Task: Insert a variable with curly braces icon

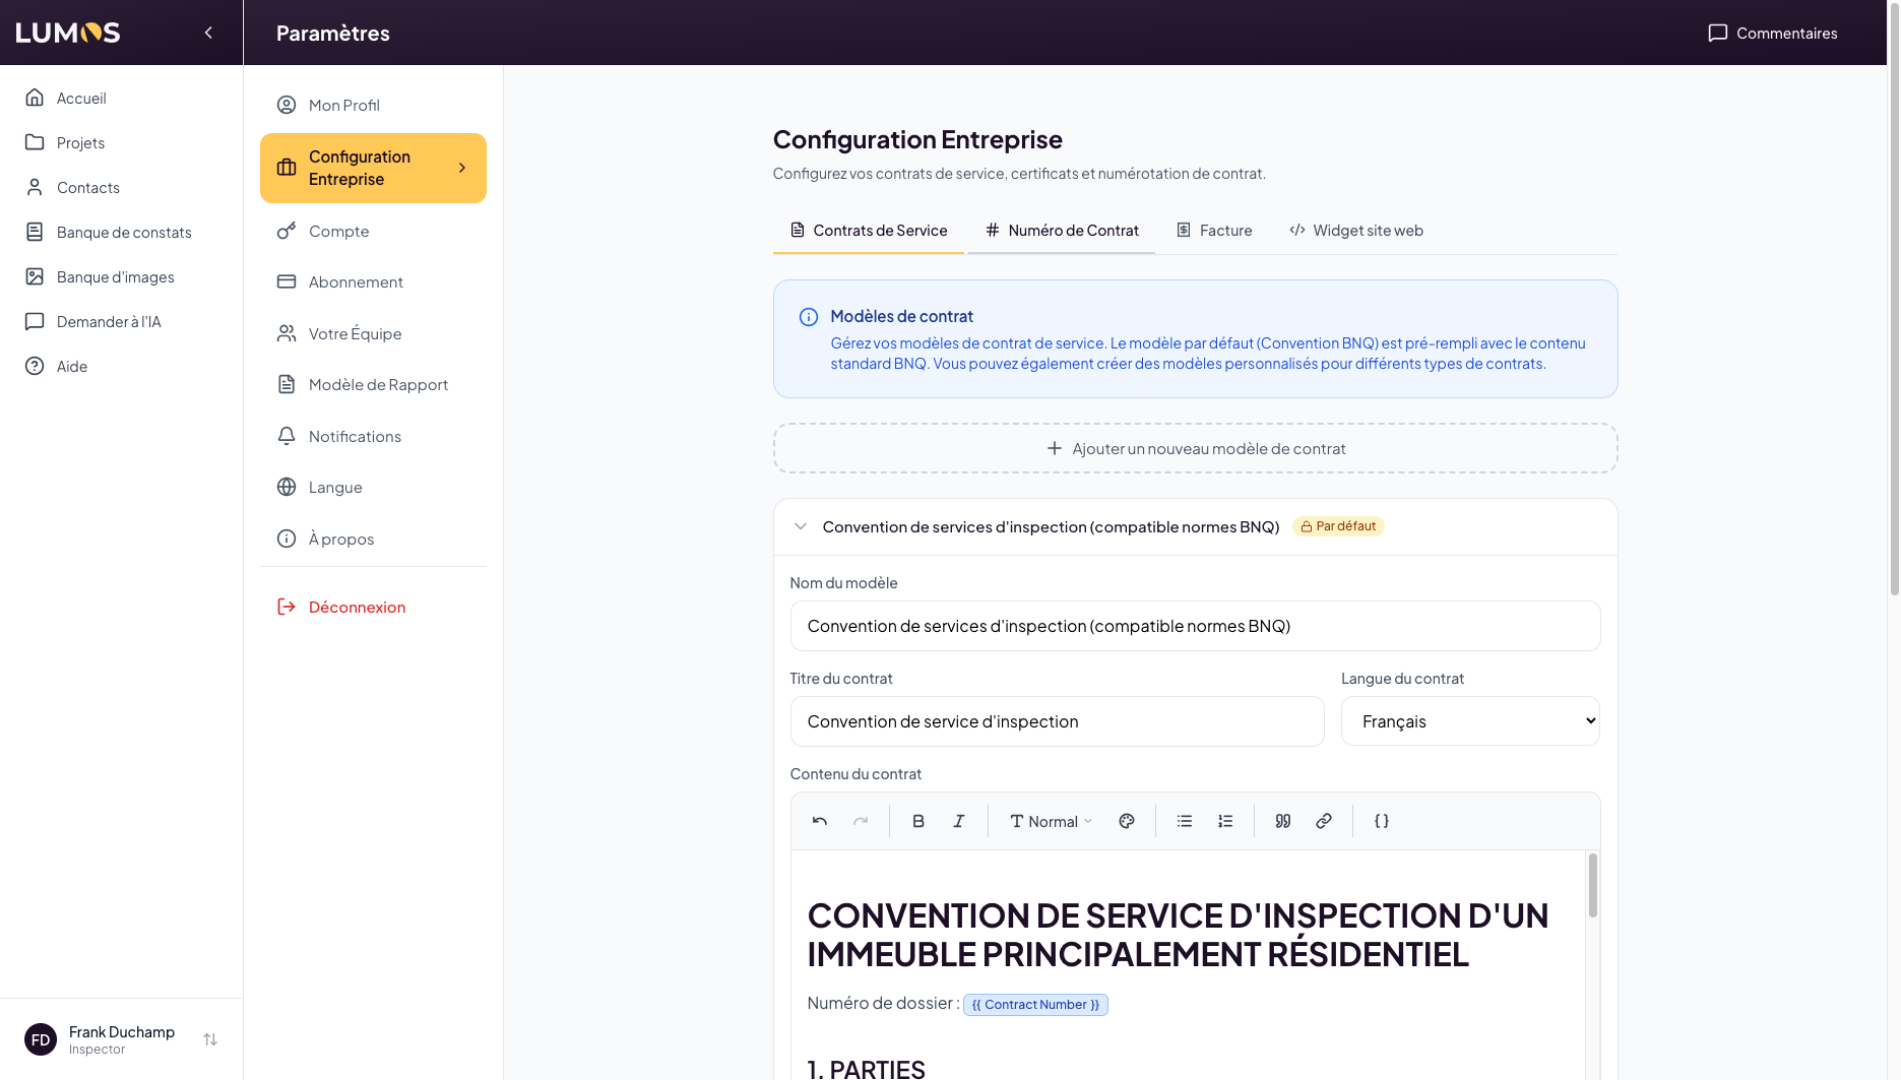Action: pos(1381,821)
